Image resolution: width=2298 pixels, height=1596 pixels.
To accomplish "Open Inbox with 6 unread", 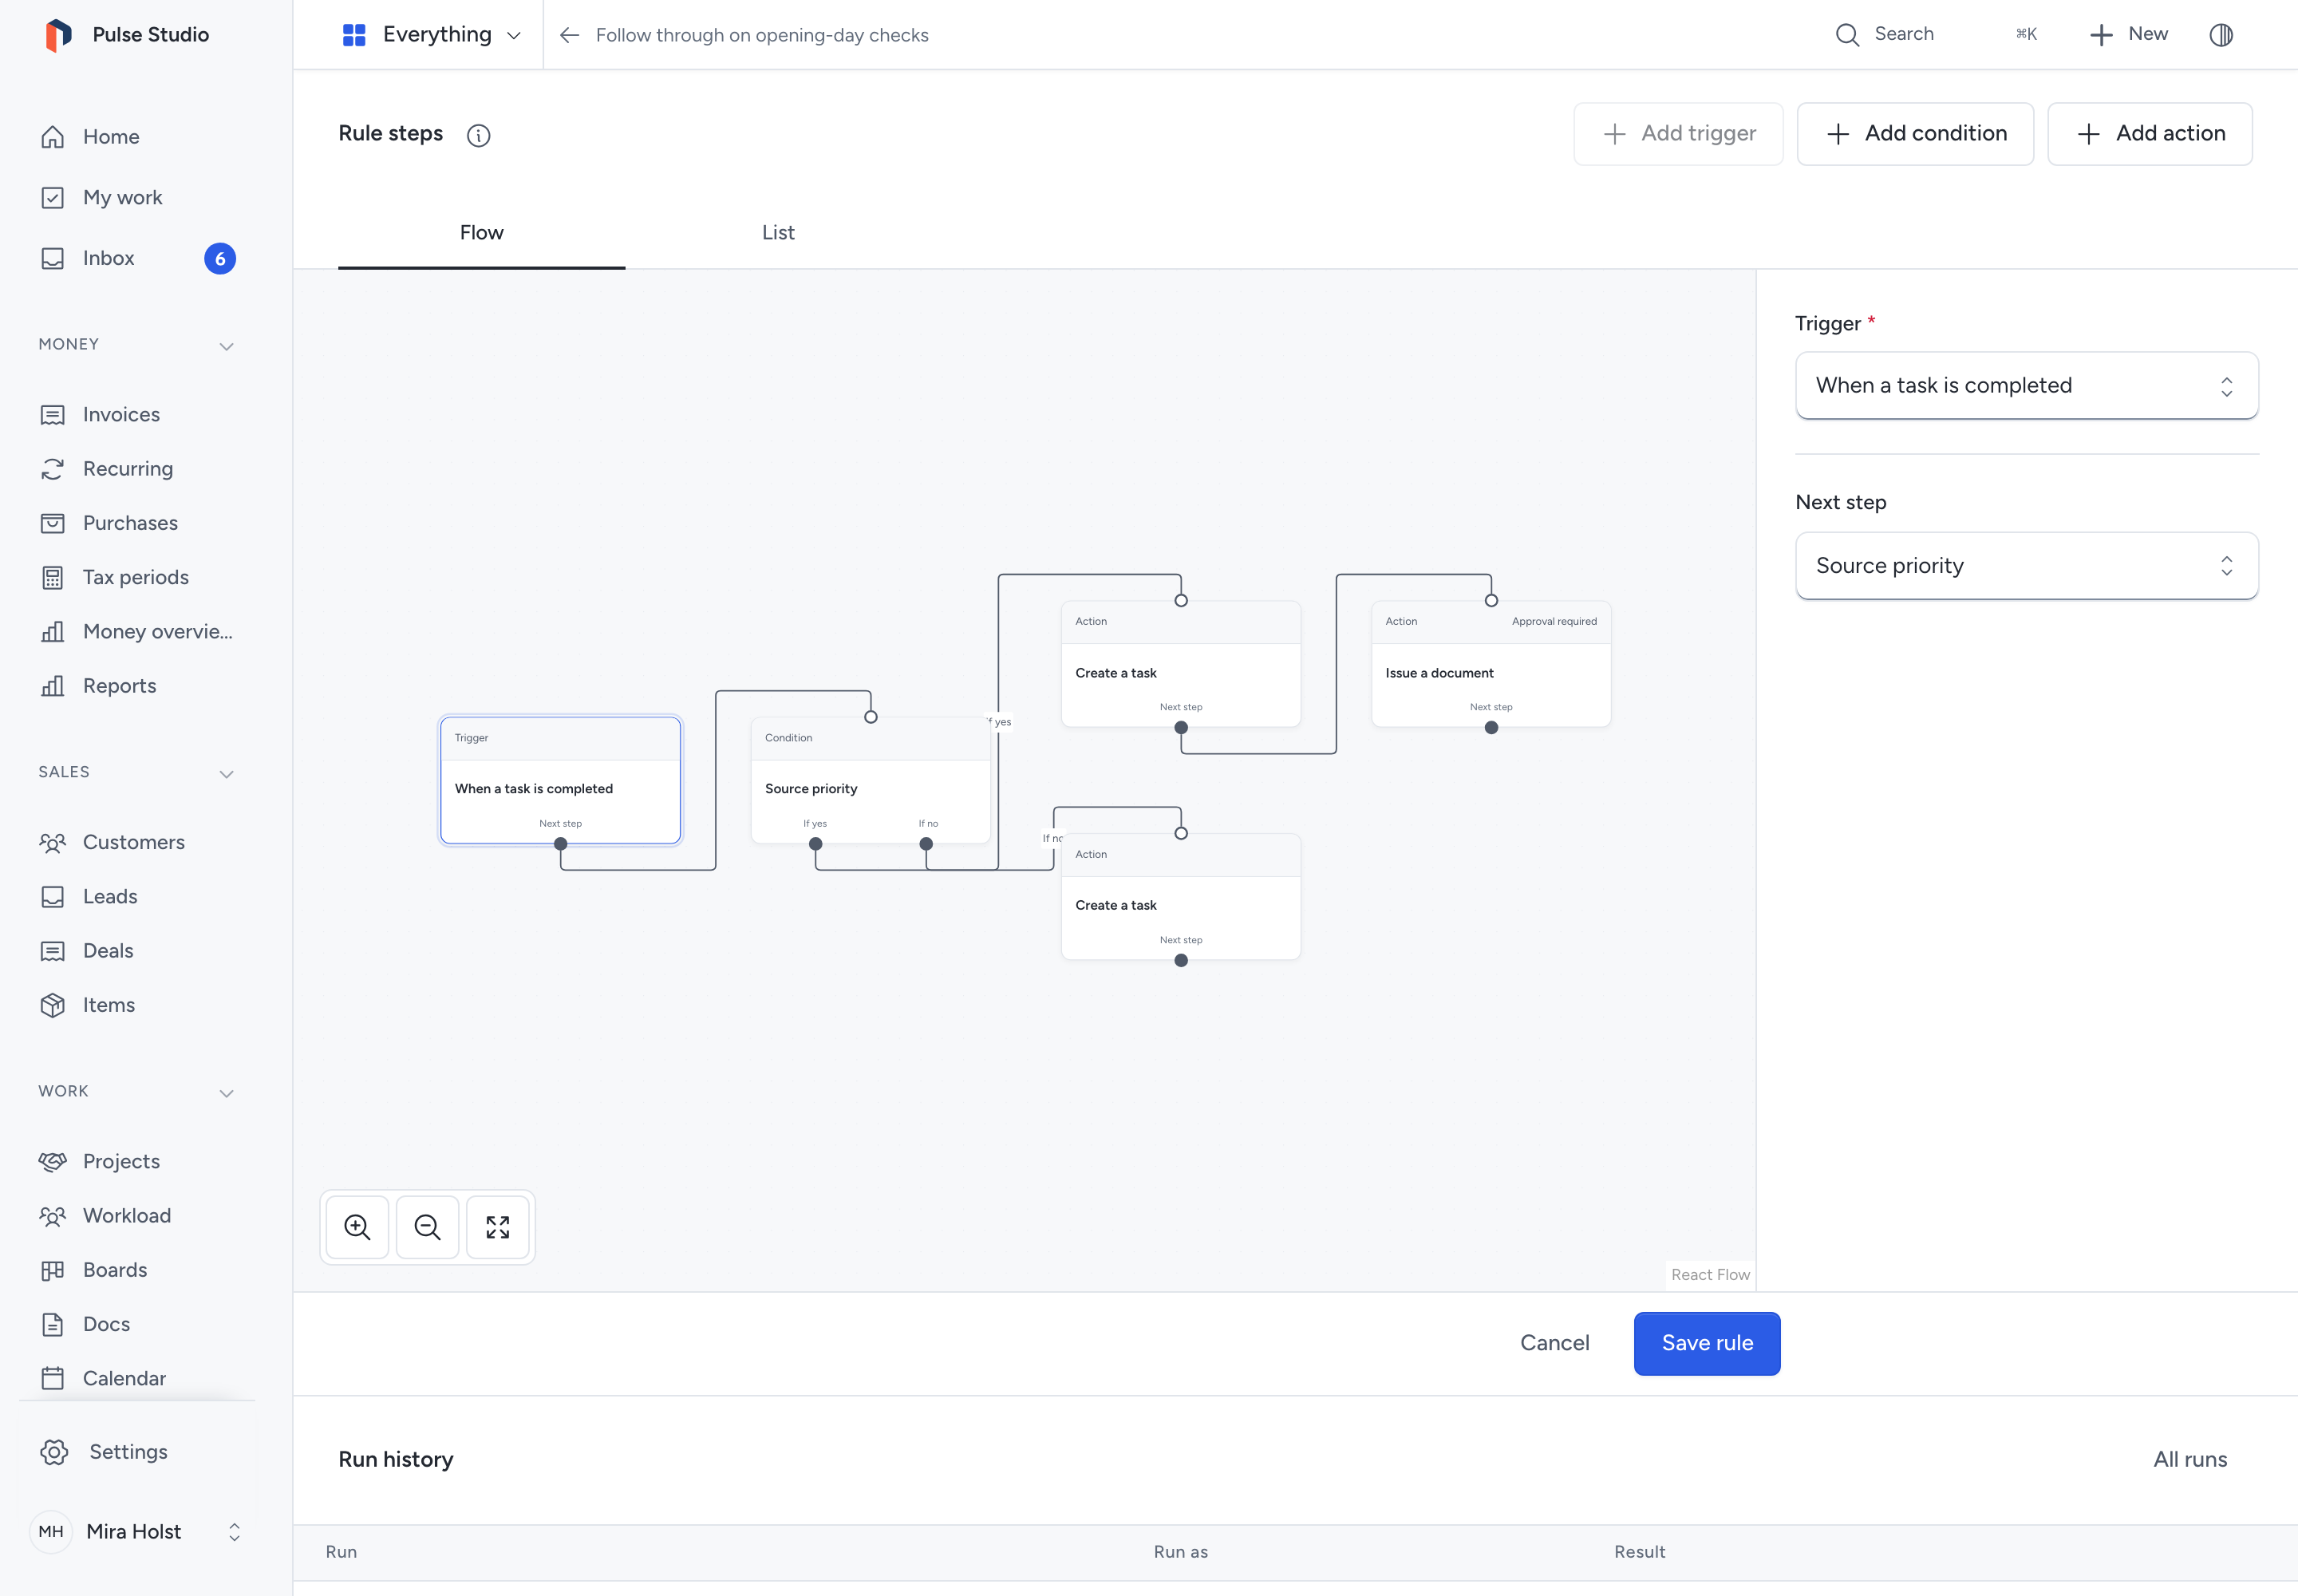I will pos(137,258).
